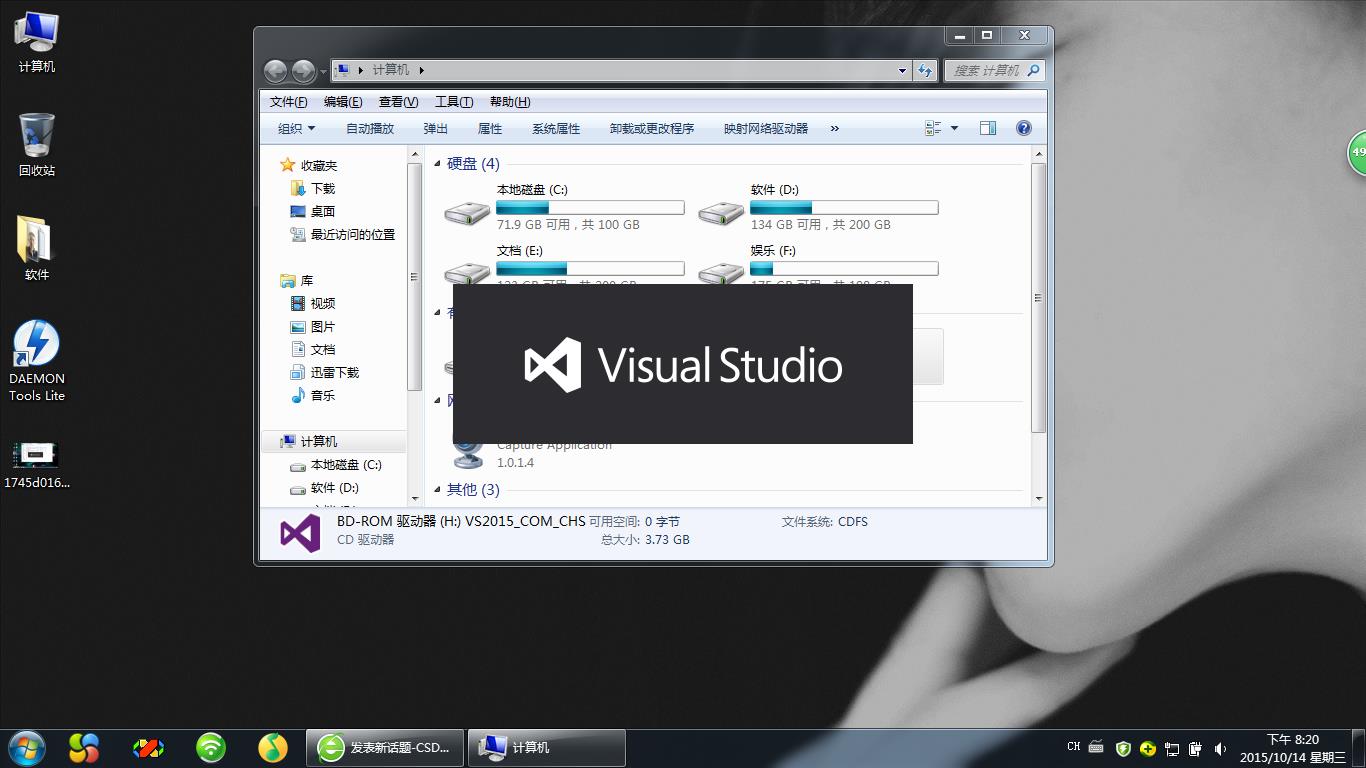Select 桌面 in the navigation pane

point(312,211)
